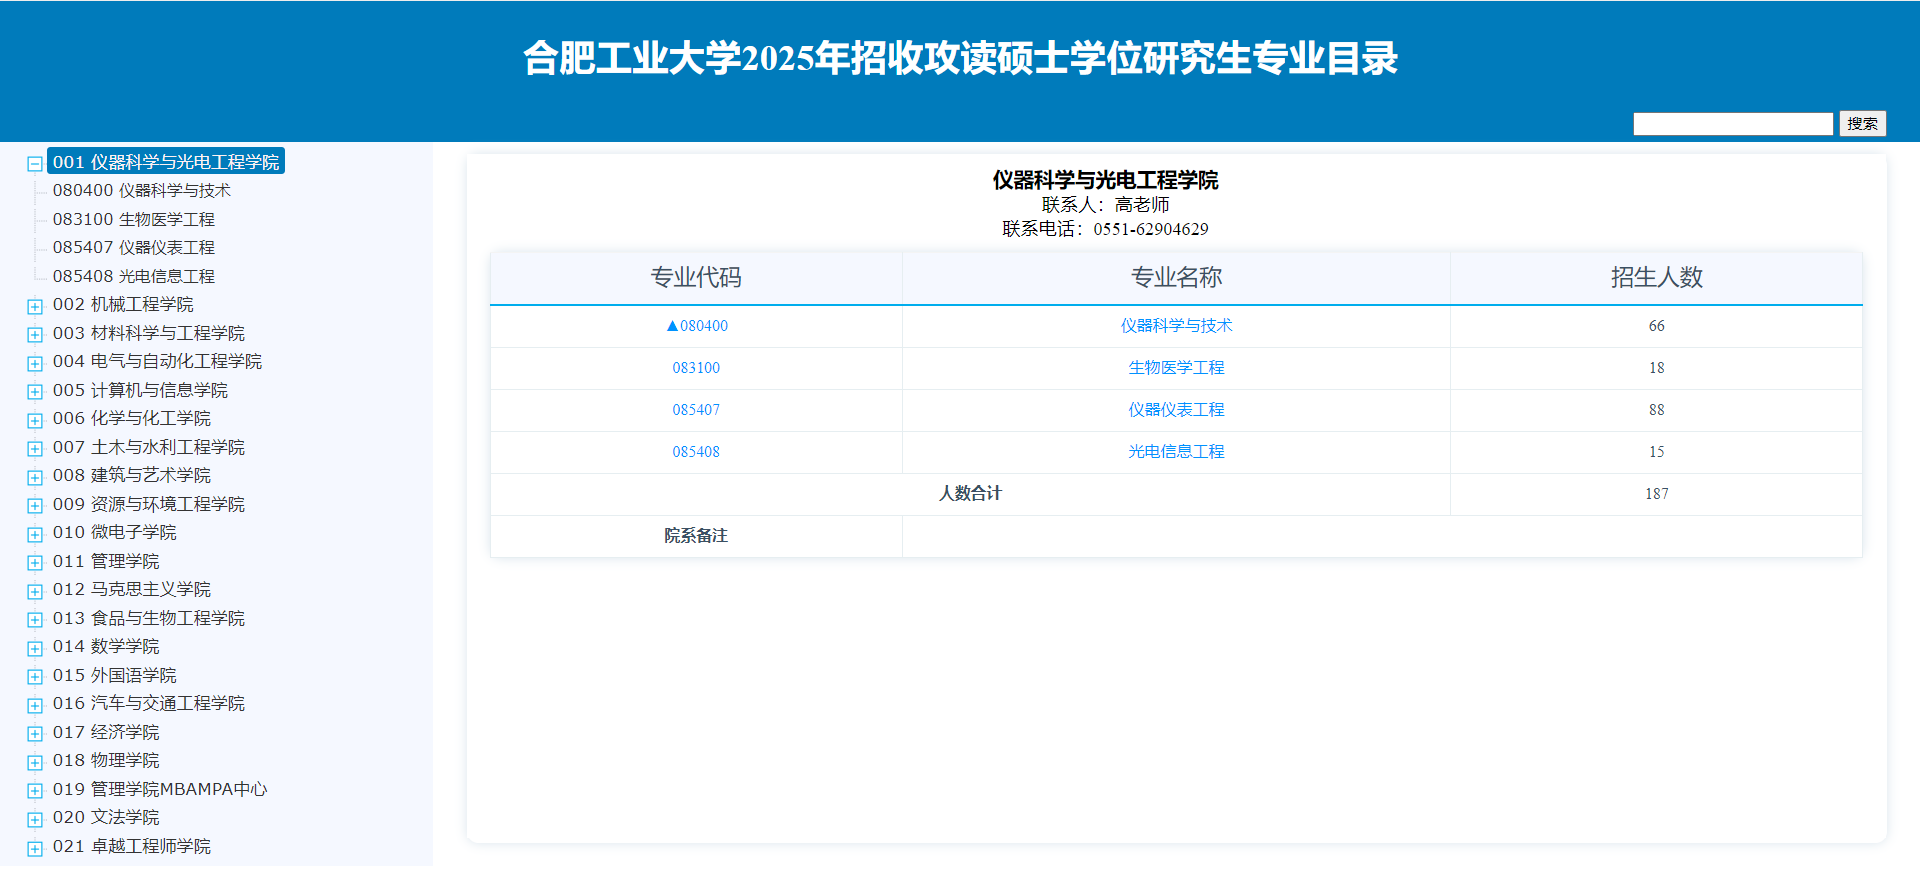The image size is (1920, 886).
Task: Expand the 009 资源与环境工程学院 node
Action: (x=35, y=505)
